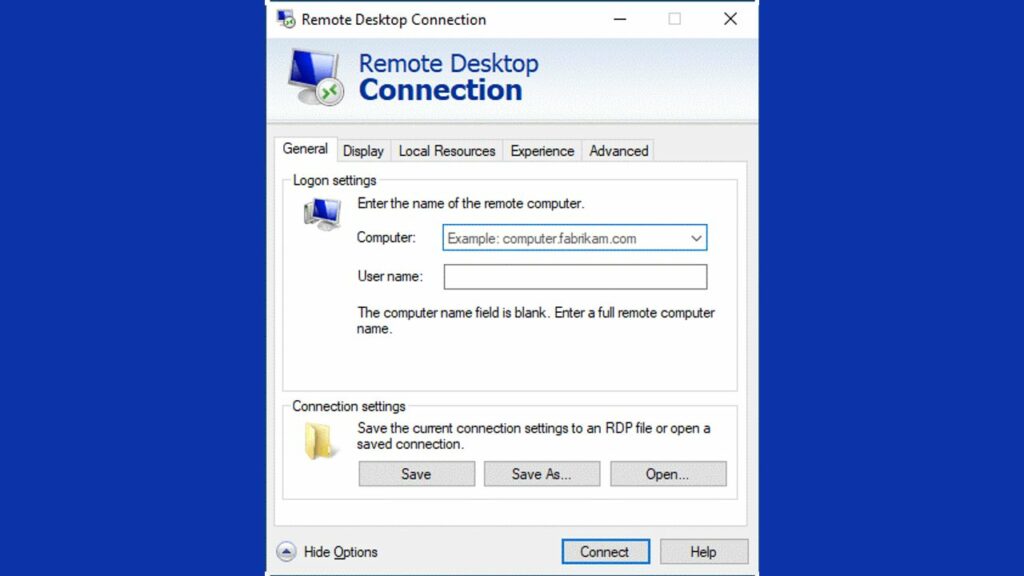
Task: Switch to the Display tab
Action: [x=363, y=151]
